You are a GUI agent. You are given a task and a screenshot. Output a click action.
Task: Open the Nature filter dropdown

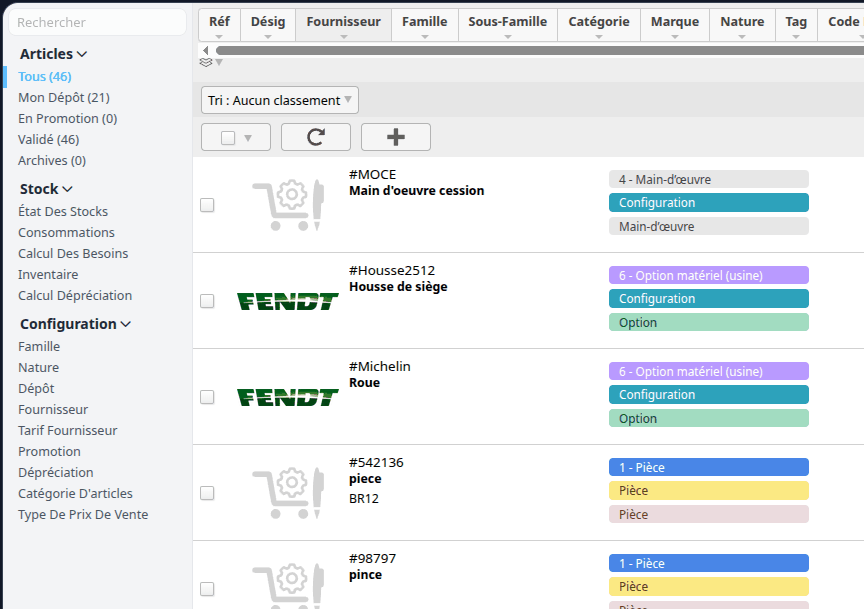(742, 25)
